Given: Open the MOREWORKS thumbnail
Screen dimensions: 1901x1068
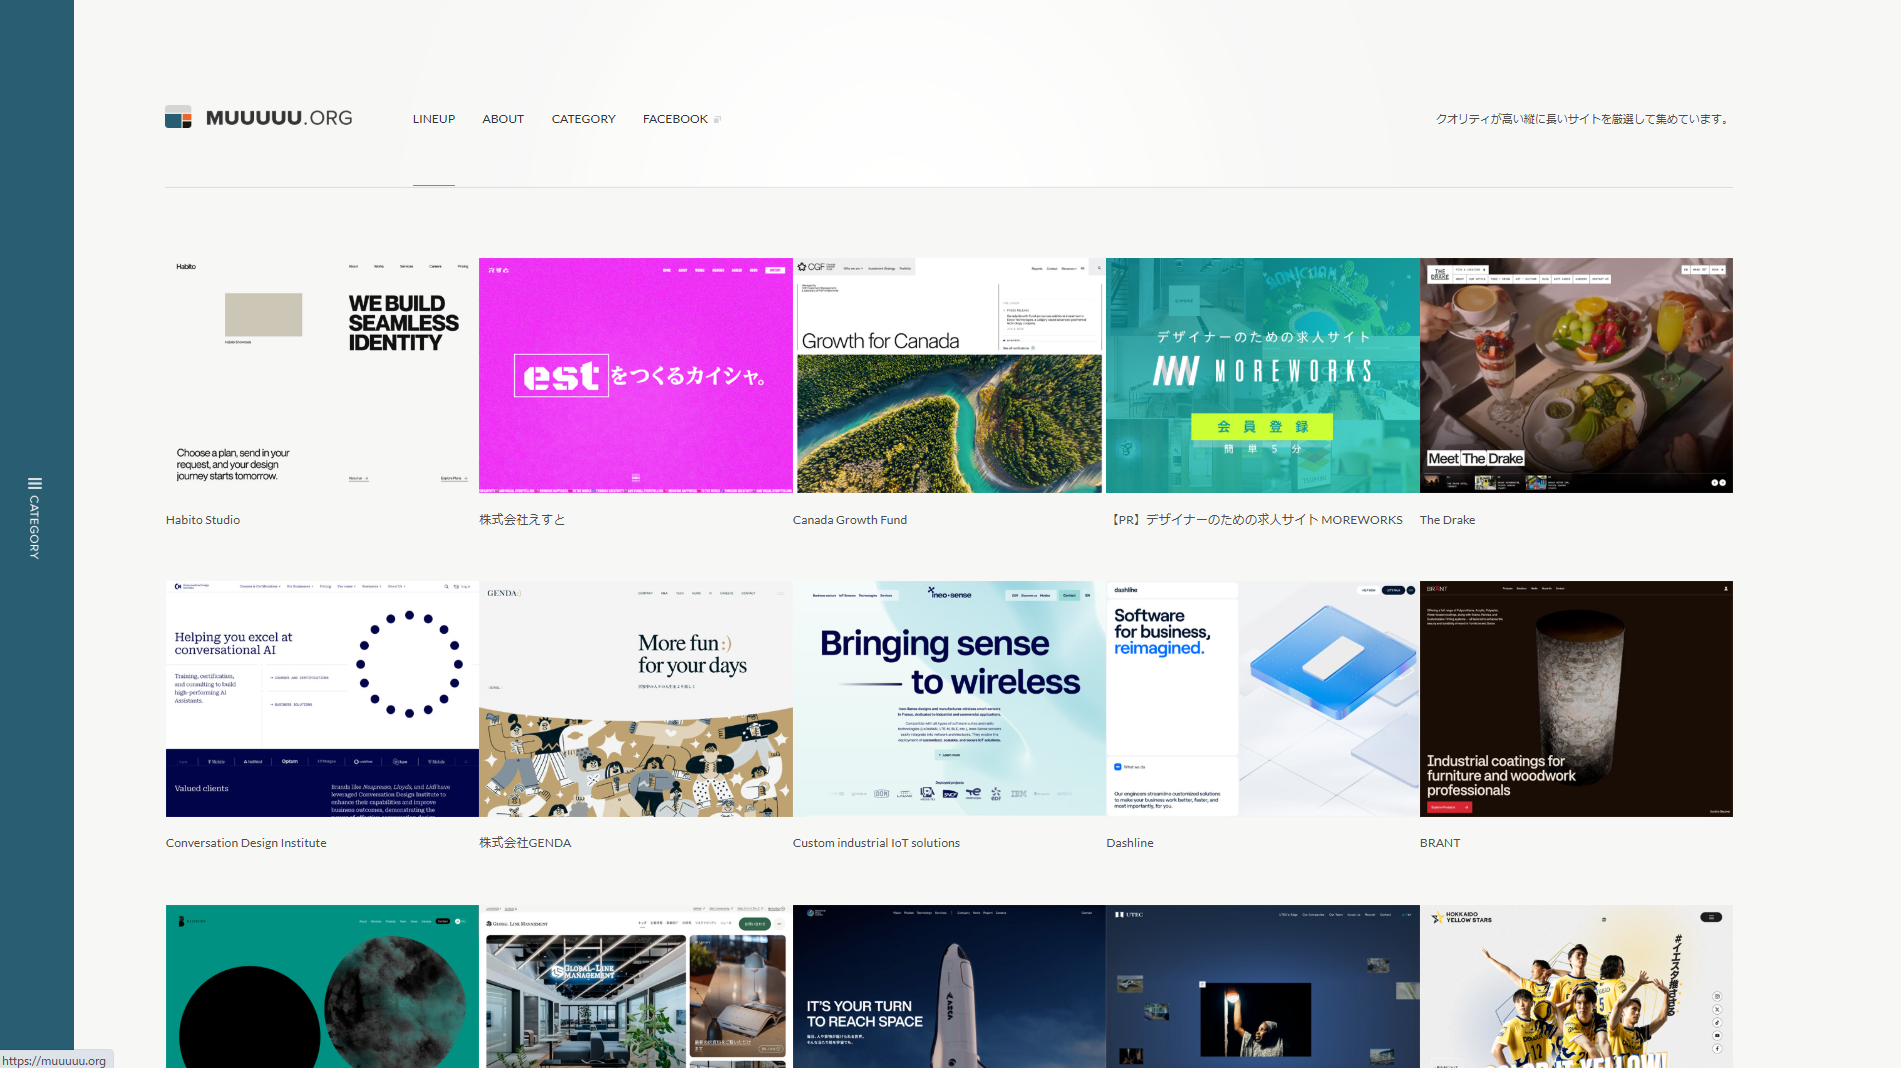Looking at the screenshot, I should coord(1263,375).
